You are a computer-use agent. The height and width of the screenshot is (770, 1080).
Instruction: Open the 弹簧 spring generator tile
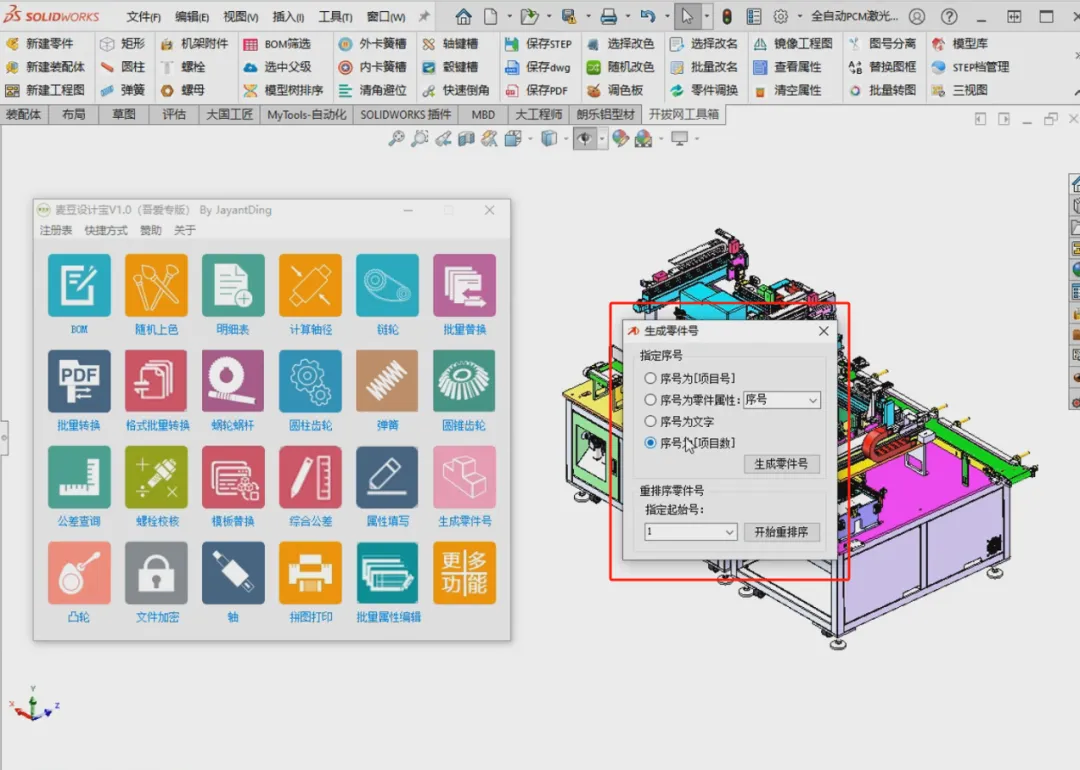click(x=387, y=381)
